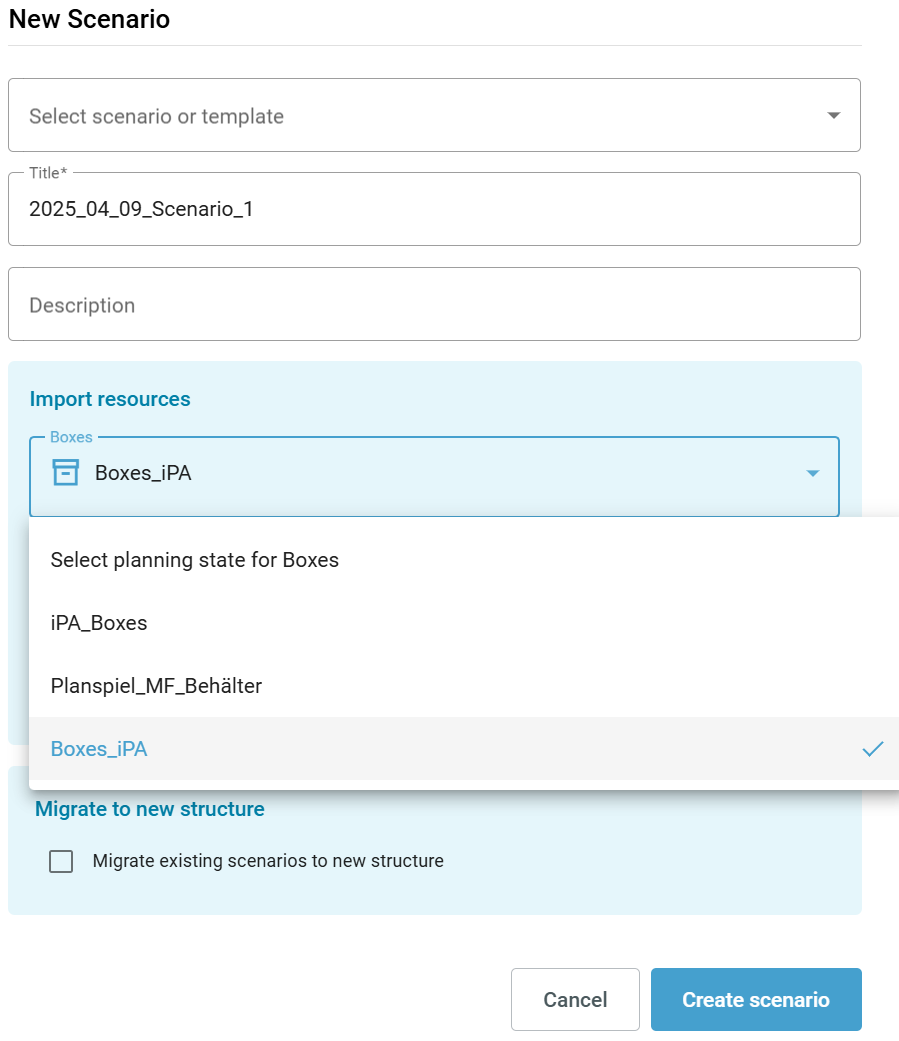Click the 'Migrate to new structure' heading
Viewport: 899px width, 1041px height.
click(150, 809)
